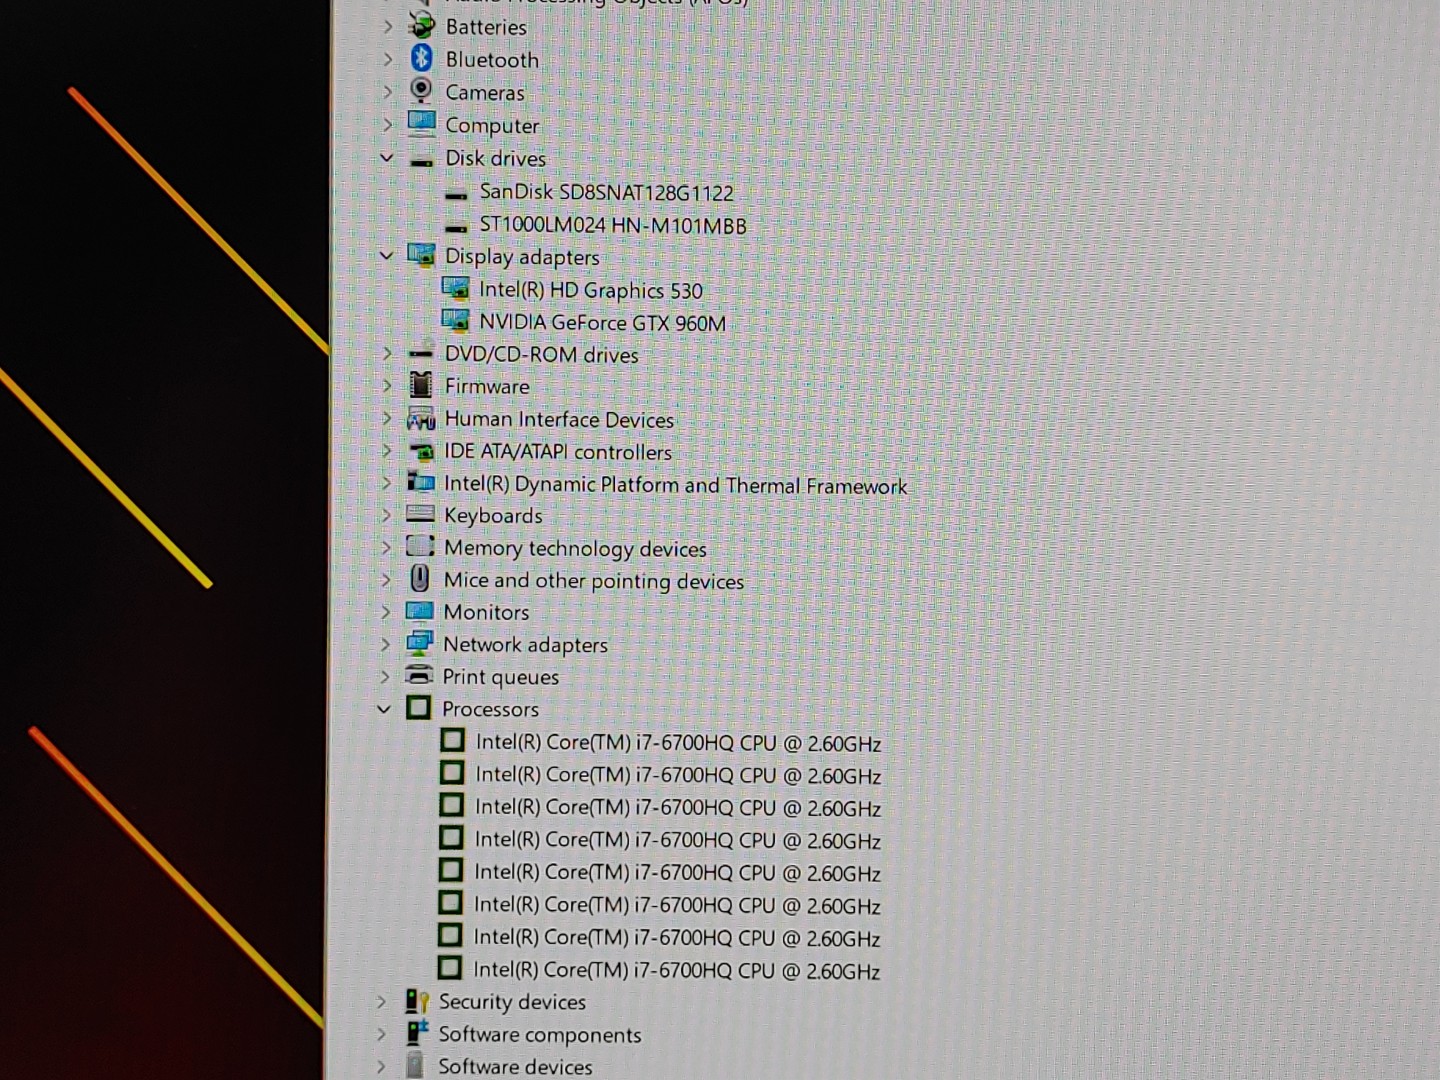Expand the Human Interface Devices category

387,419
